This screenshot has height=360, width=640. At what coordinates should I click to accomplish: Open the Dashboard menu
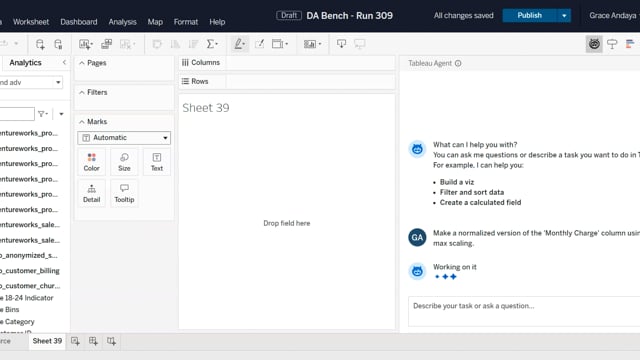(x=79, y=22)
